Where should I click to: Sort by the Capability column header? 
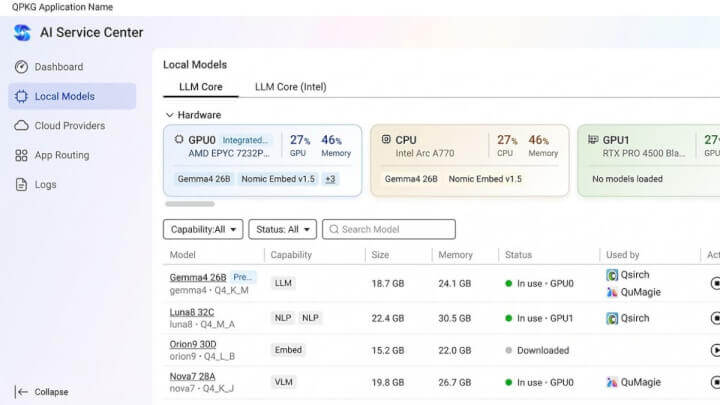[291, 255]
